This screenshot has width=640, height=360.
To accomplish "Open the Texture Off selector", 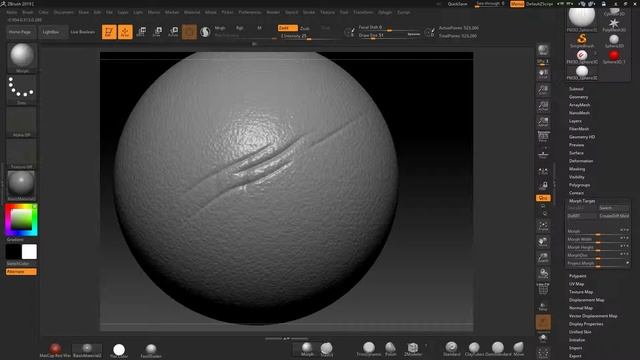I will (22, 154).
